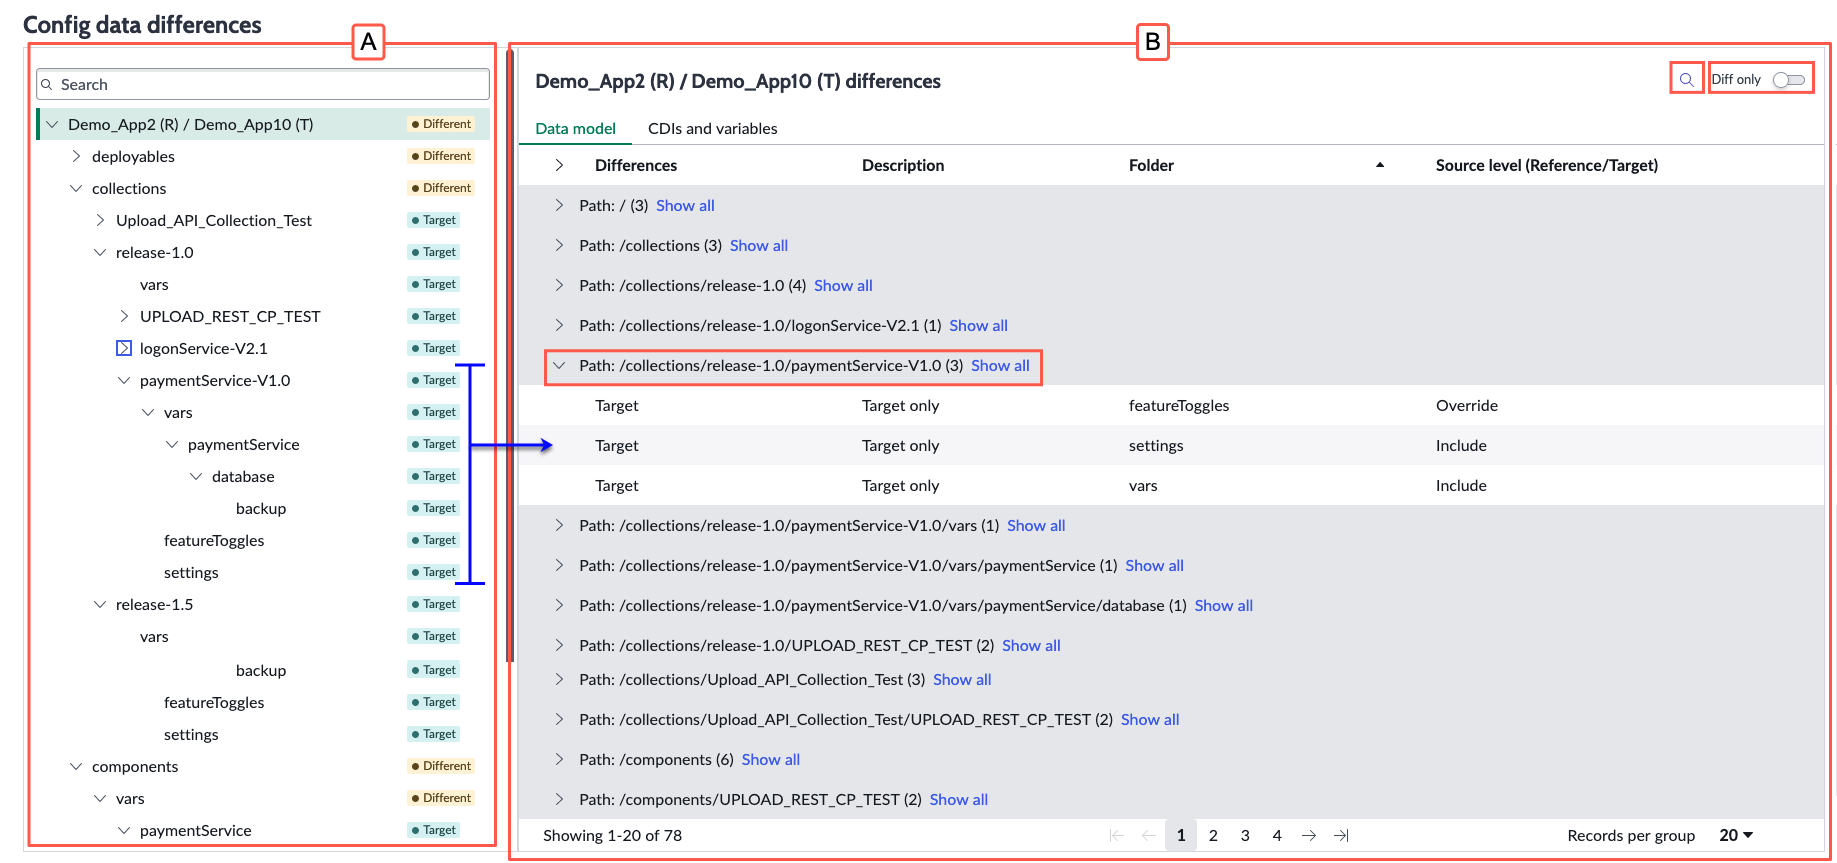Click Show all for paymentService-V1.0 (3)
The height and width of the screenshot is (863, 1837).
click(1000, 365)
